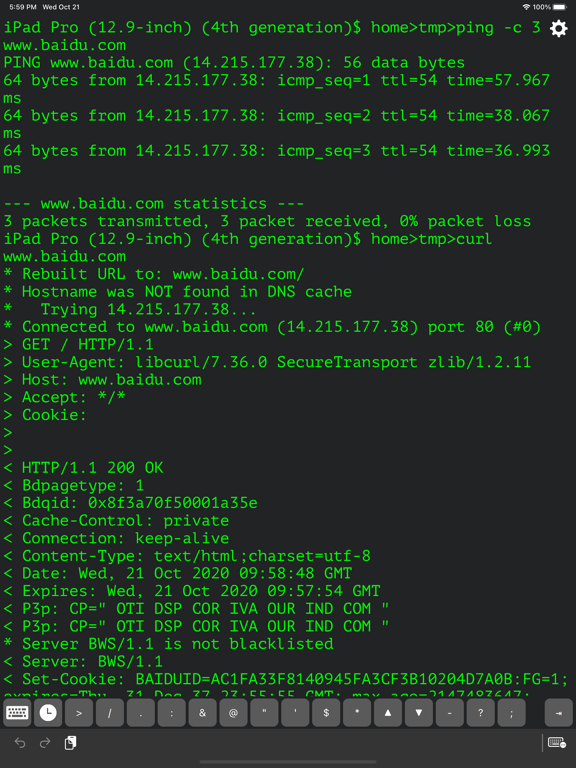
Task: Tap the semicolon key
Action: pos(511,713)
